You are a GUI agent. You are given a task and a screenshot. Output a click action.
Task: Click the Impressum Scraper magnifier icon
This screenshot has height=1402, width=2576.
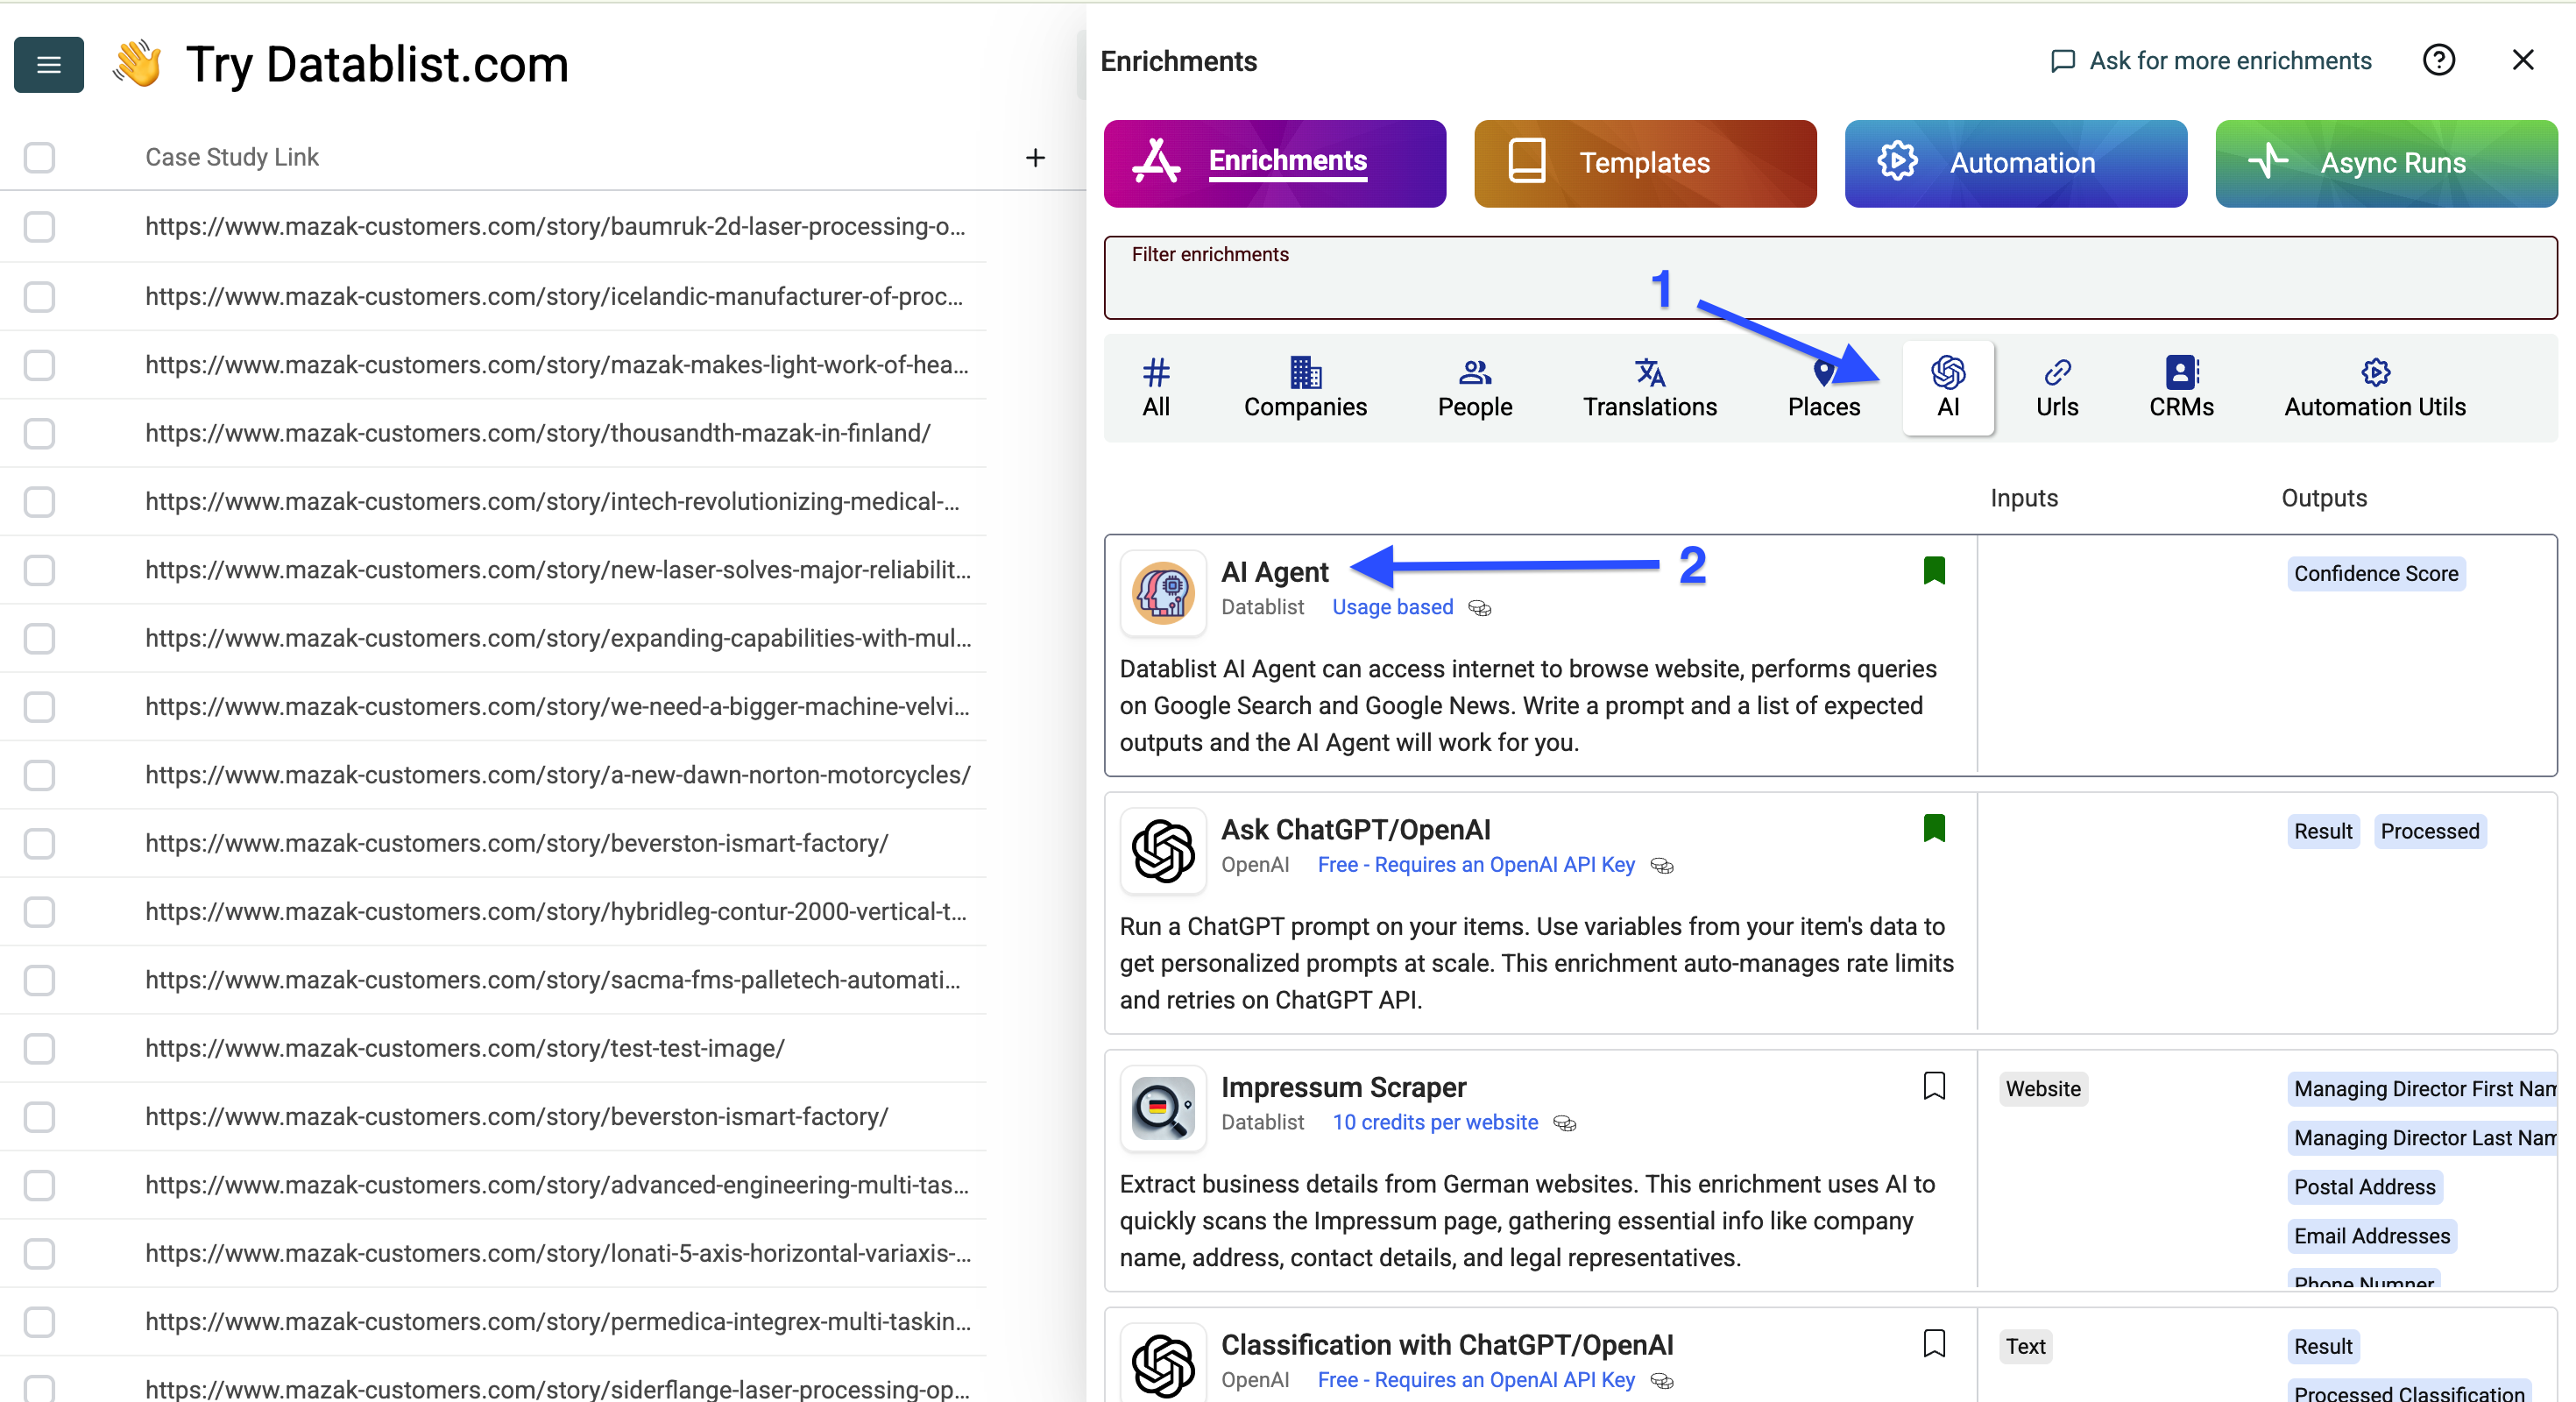tap(1163, 1108)
